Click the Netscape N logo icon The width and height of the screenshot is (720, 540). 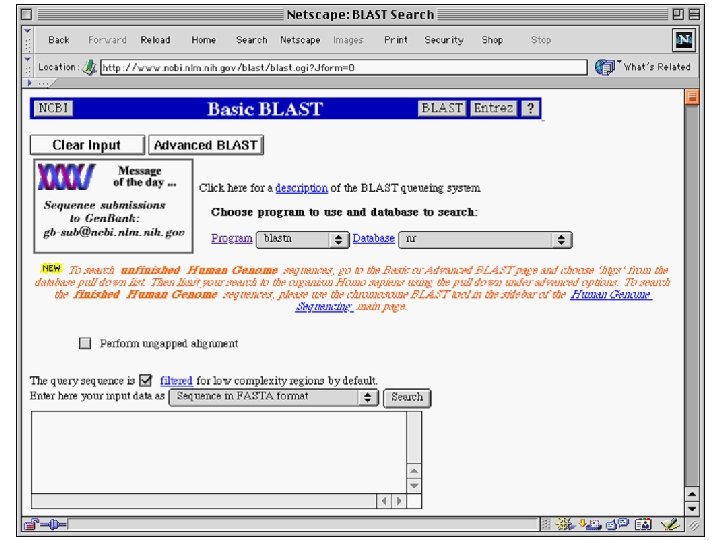pyautogui.click(x=684, y=40)
